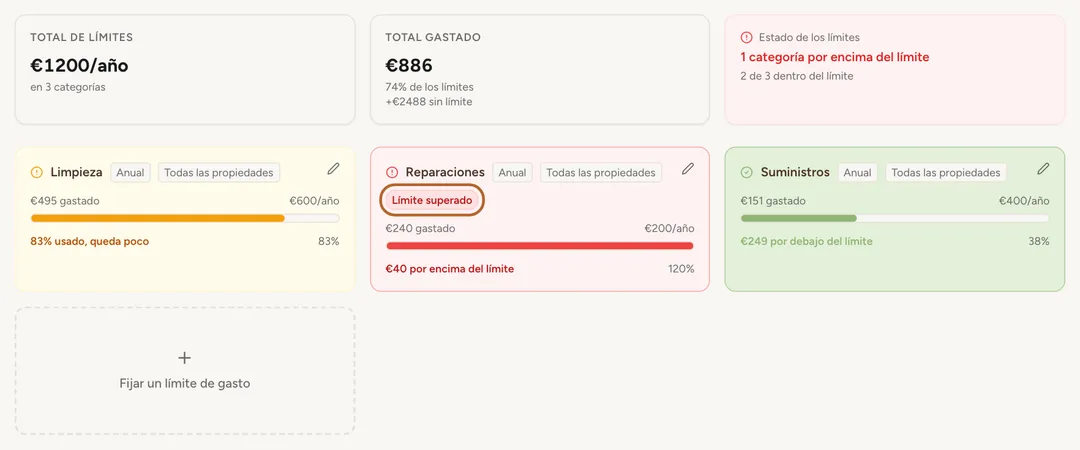Select the Anual tag on Reparaciones card
This screenshot has width=1080, height=450.
pyautogui.click(x=512, y=172)
